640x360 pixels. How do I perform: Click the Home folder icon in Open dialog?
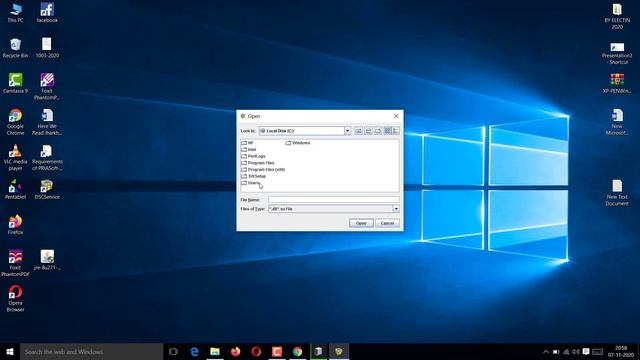pos(368,131)
